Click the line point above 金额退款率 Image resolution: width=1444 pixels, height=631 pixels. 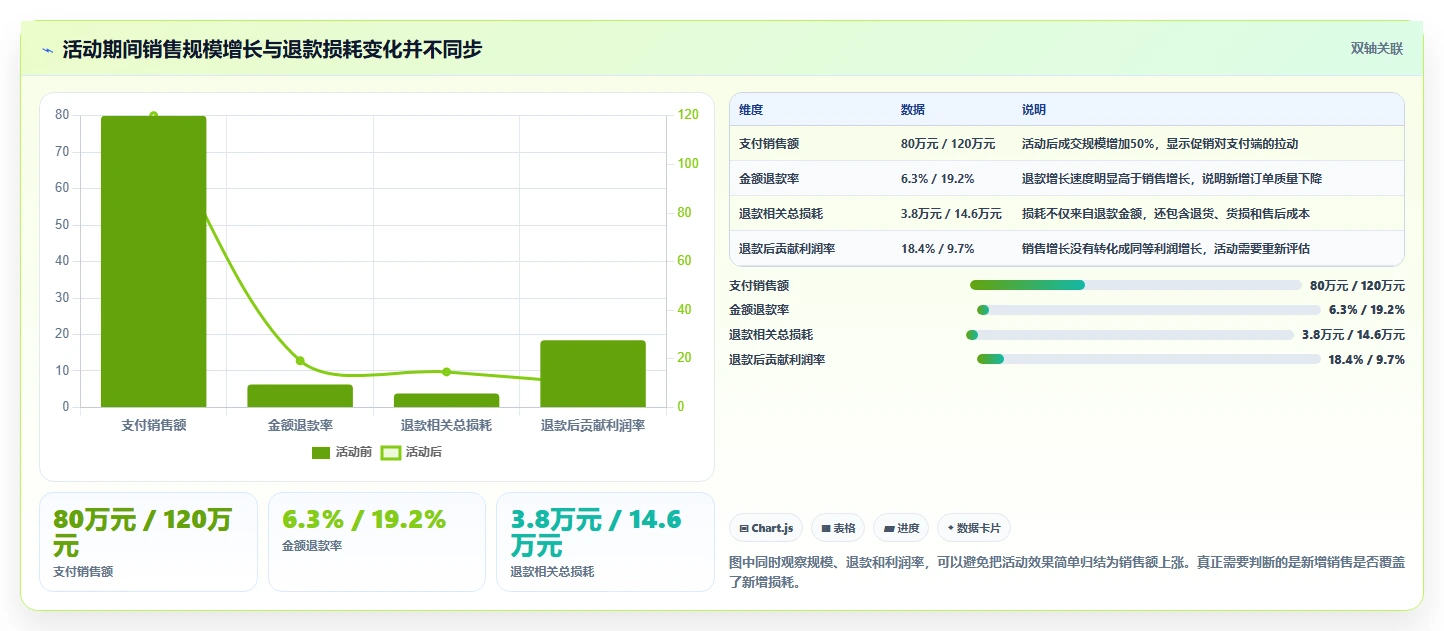[300, 361]
